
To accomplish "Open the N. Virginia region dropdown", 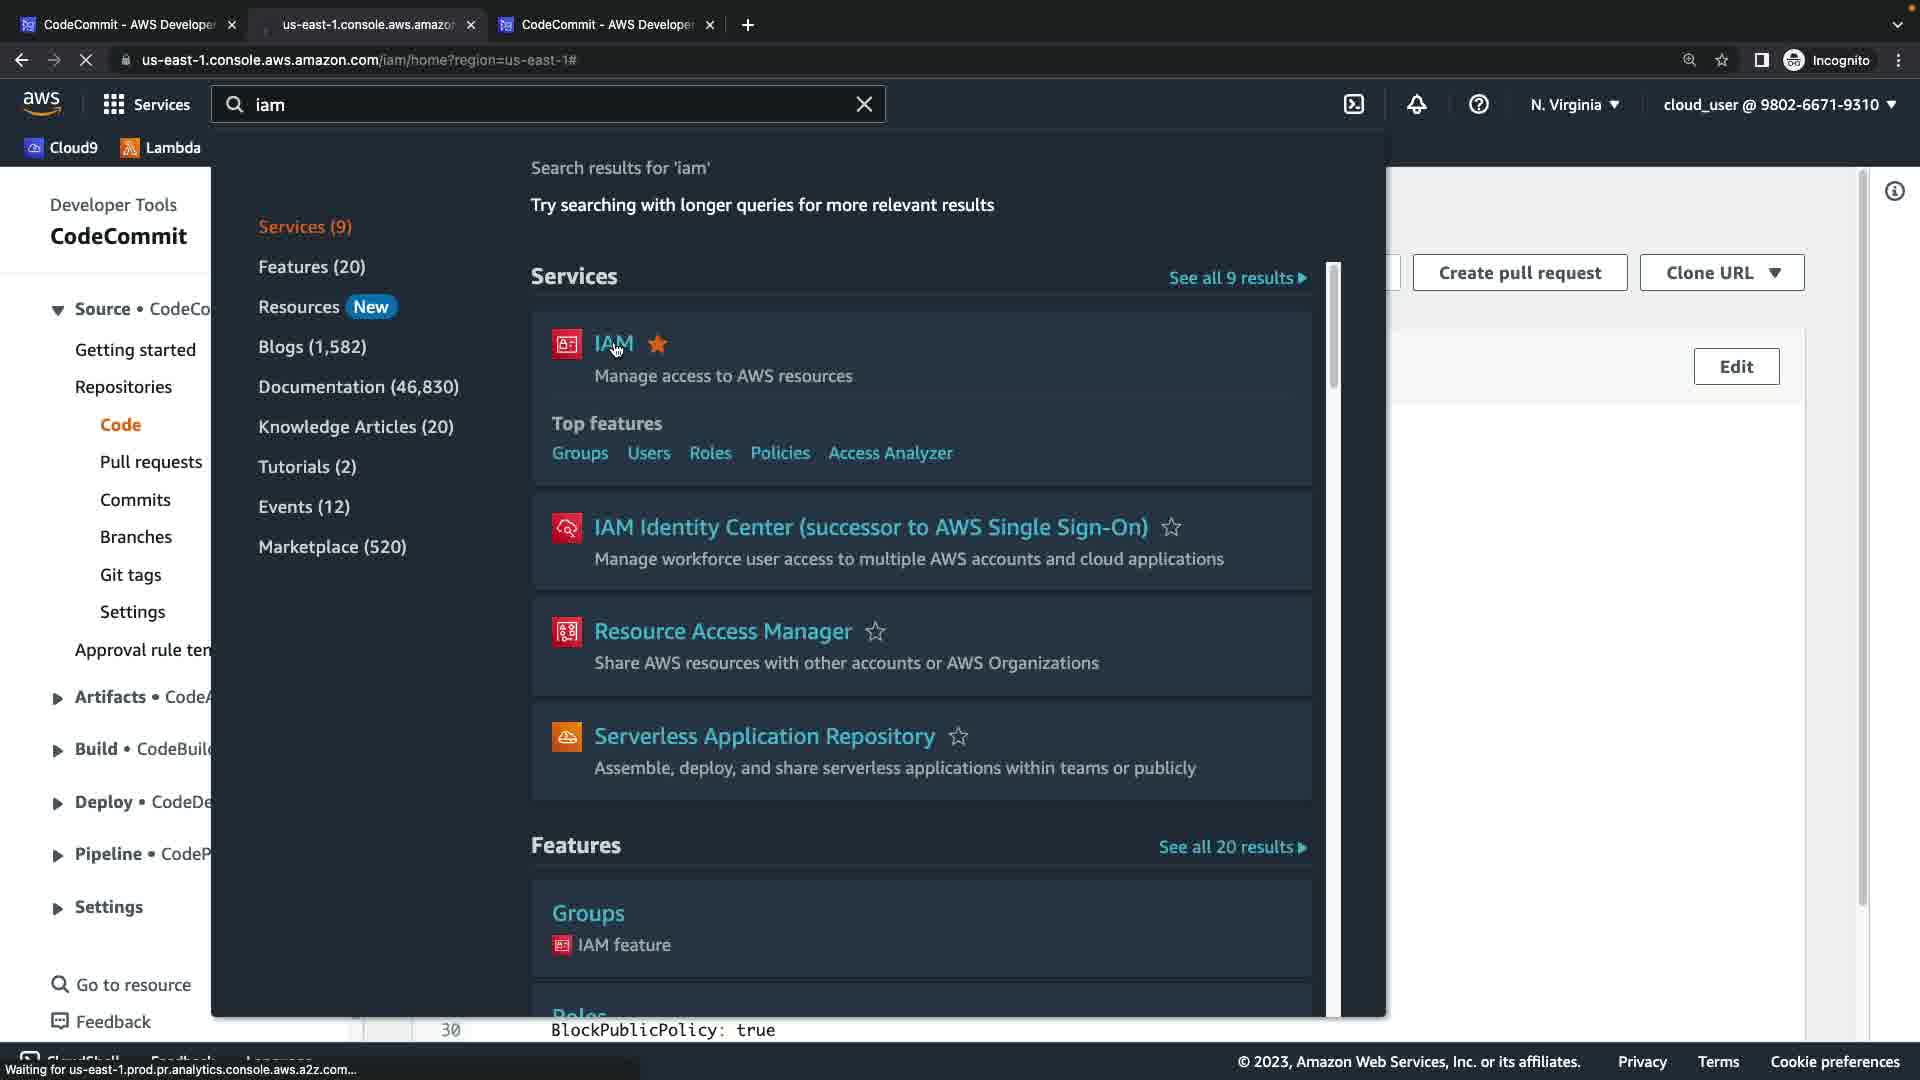I will pyautogui.click(x=1574, y=104).
